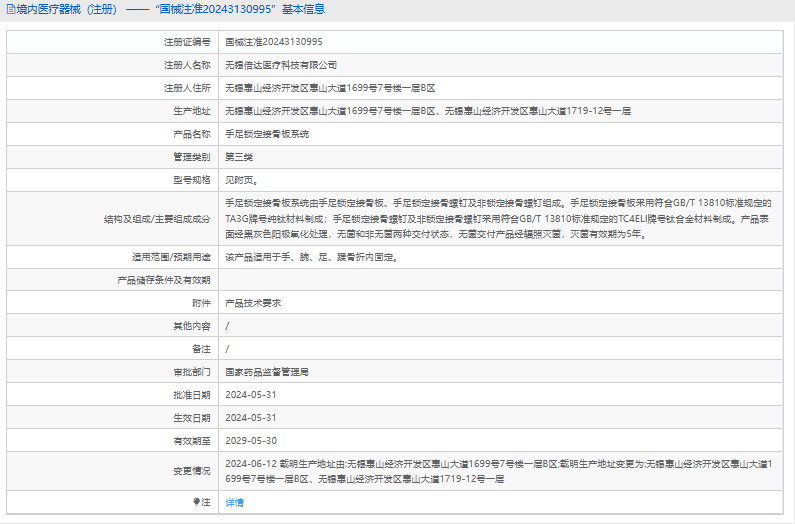Click the 附件 label
This screenshot has width=795, height=524.
[201, 303]
